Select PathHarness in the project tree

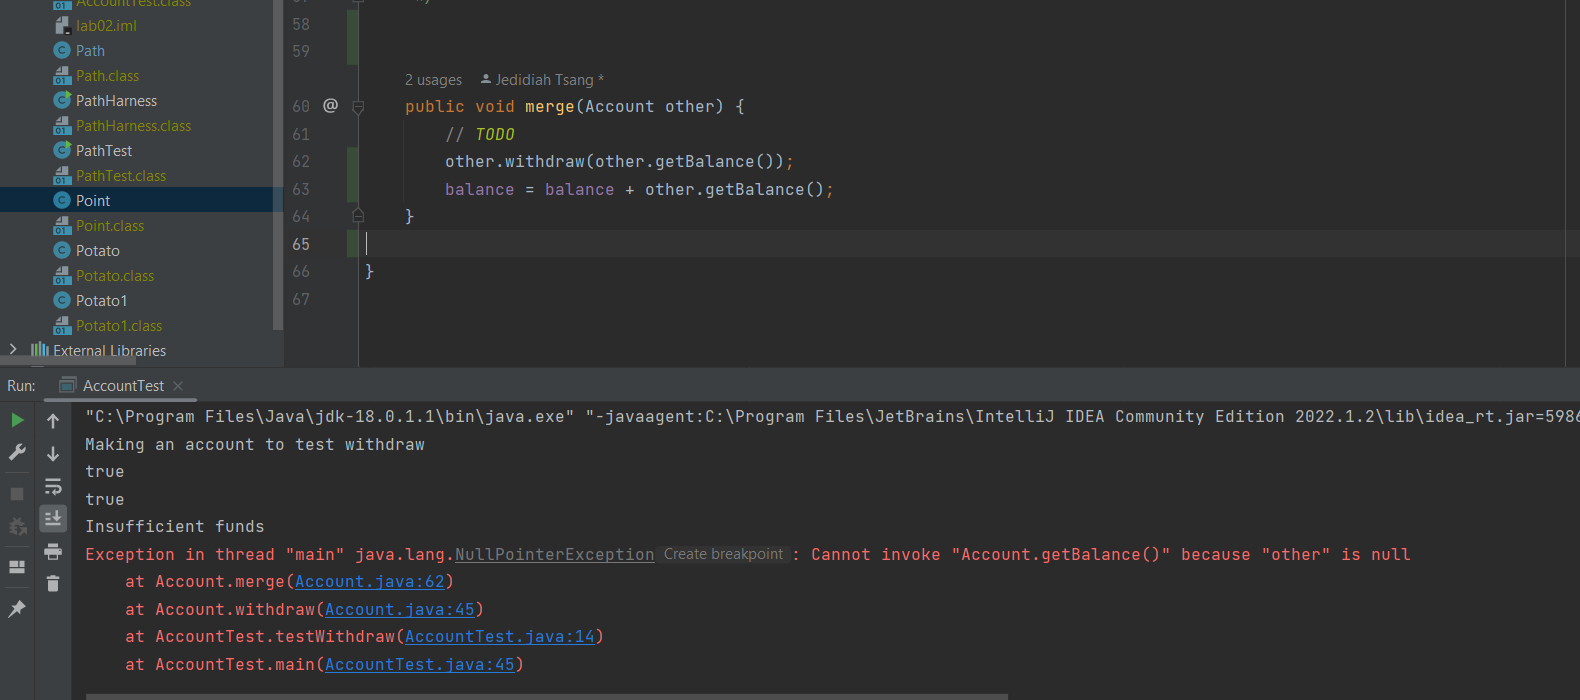tap(116, 101)
